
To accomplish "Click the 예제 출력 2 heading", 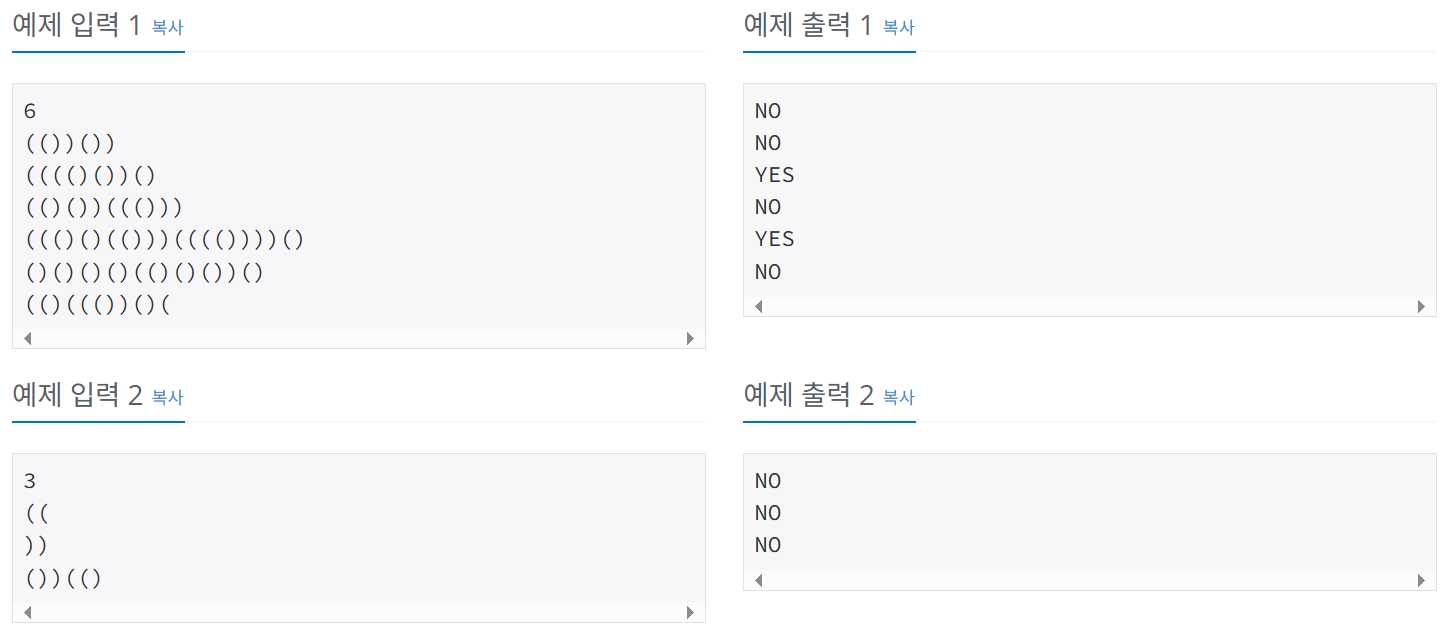I will (806, 394).
